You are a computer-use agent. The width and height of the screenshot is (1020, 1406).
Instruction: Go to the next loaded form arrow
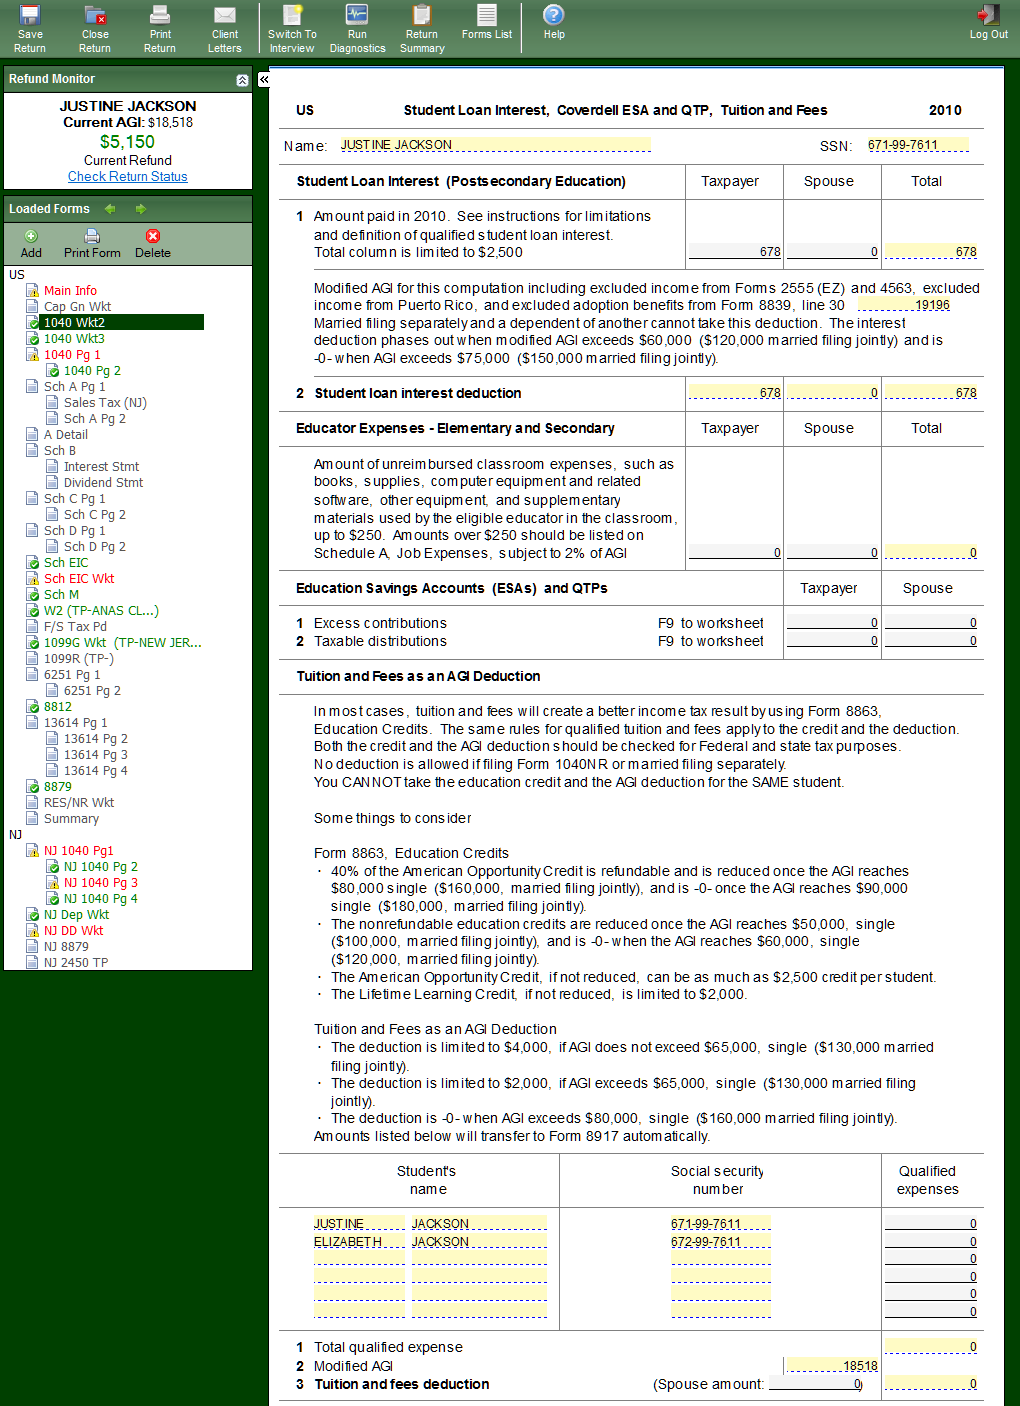pyautogui.click(x=141, y=209)
